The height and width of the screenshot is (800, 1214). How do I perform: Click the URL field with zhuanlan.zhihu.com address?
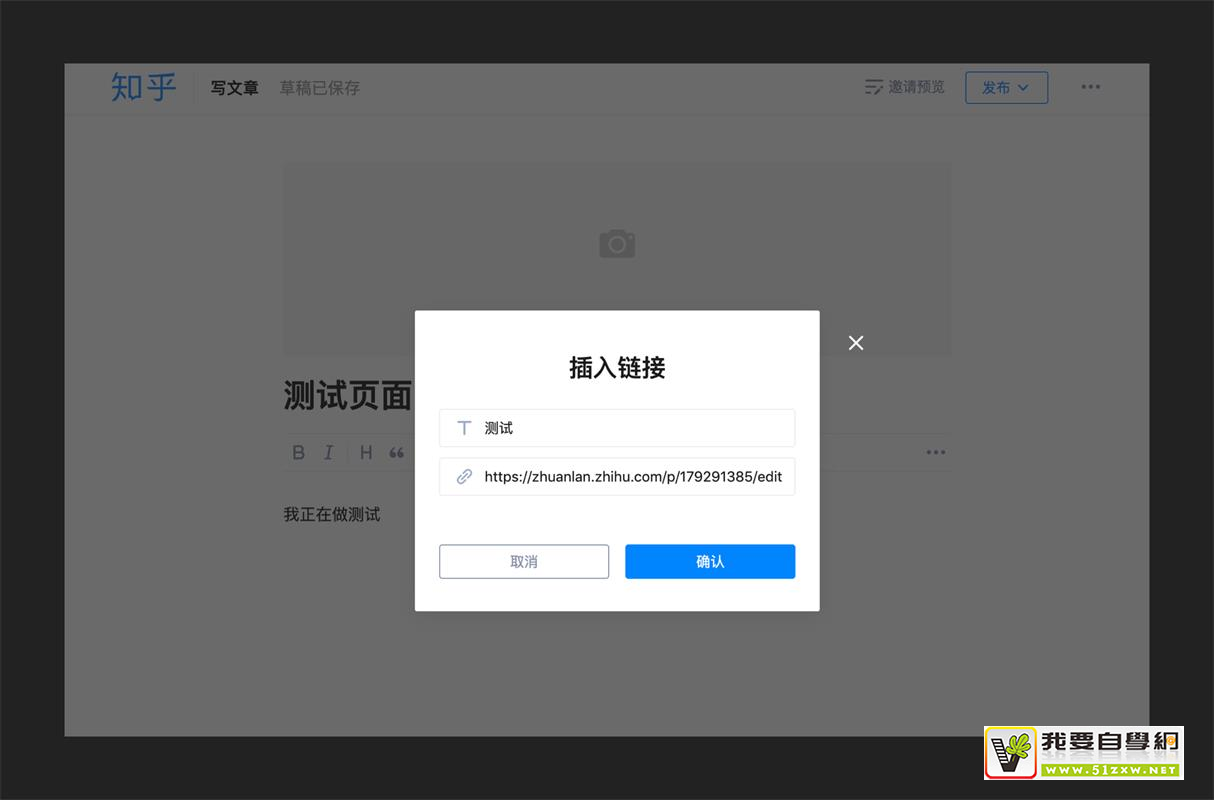point(632,477)
